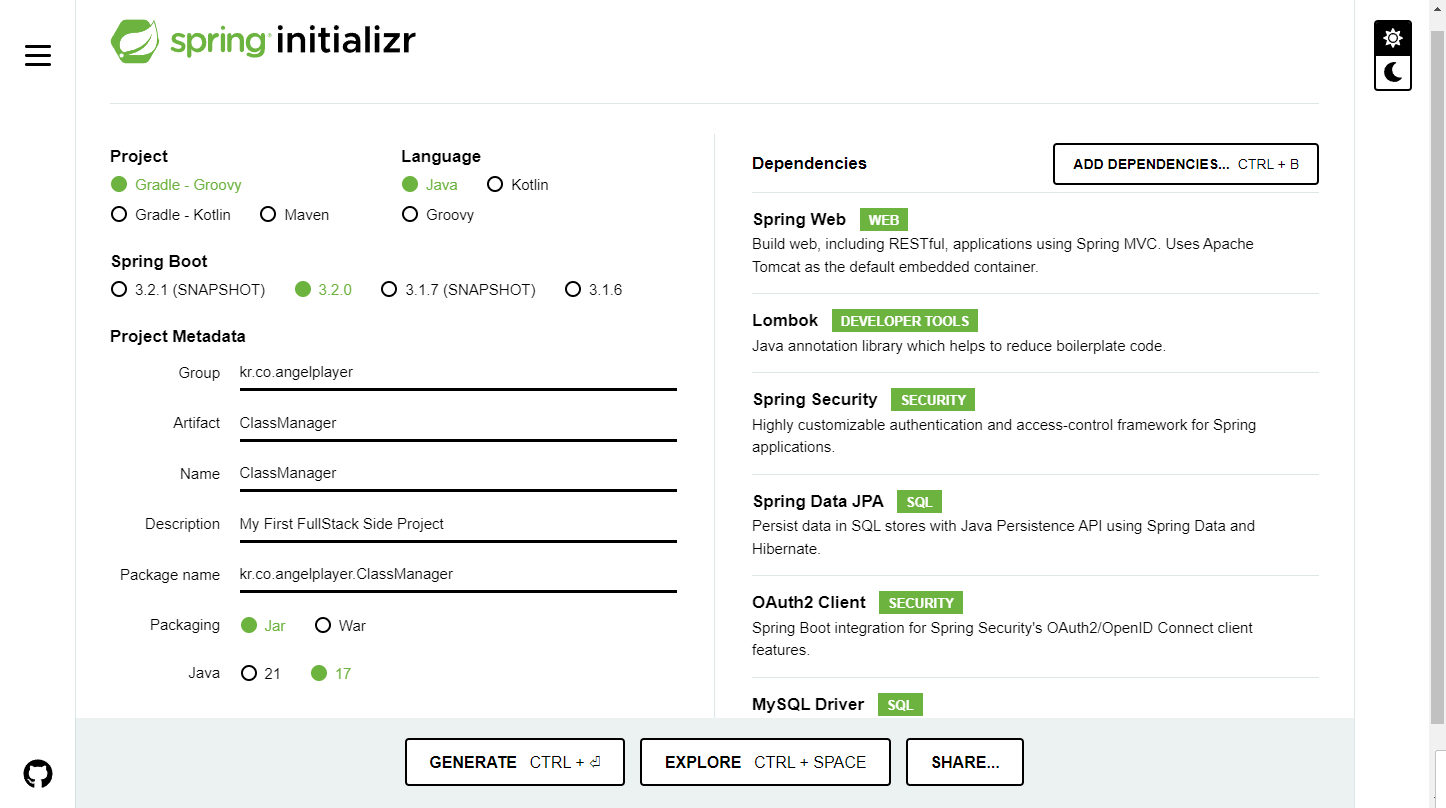Click the Share button

pos(965,762)
